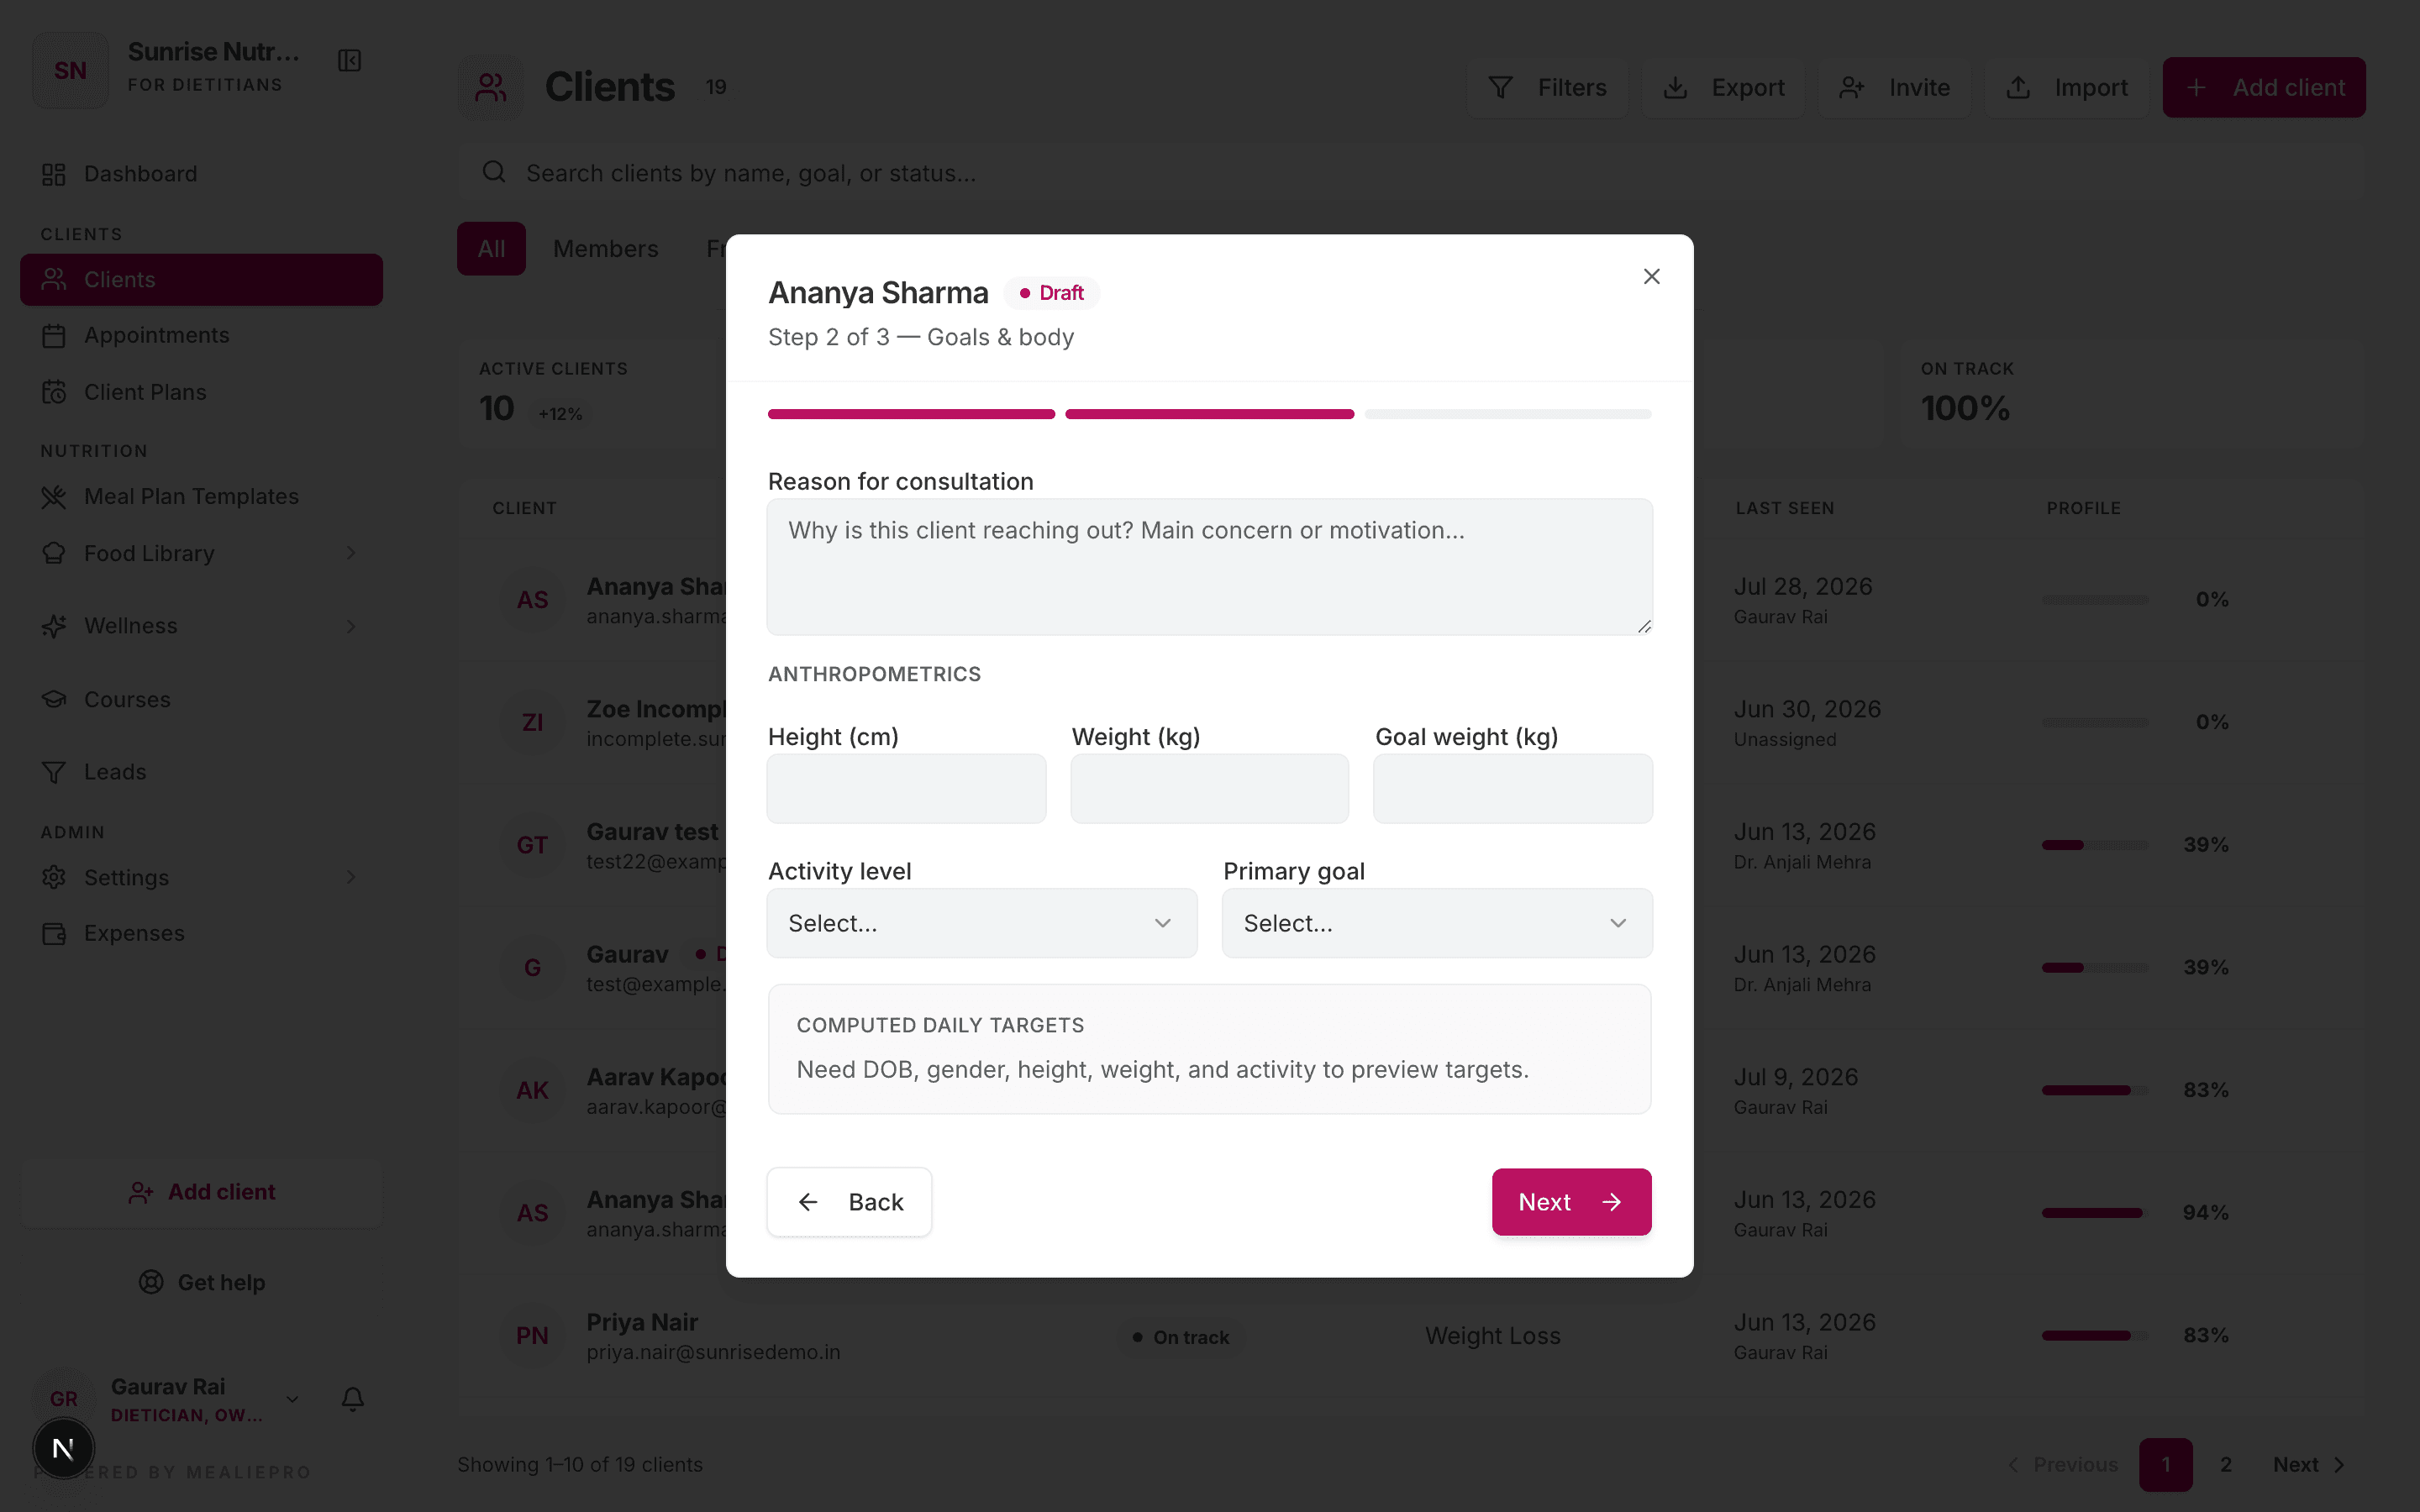Open Client Plans in the sidebar
Image resolution: width=2420 pixels, height=1512 pixels.
[201, 392]
